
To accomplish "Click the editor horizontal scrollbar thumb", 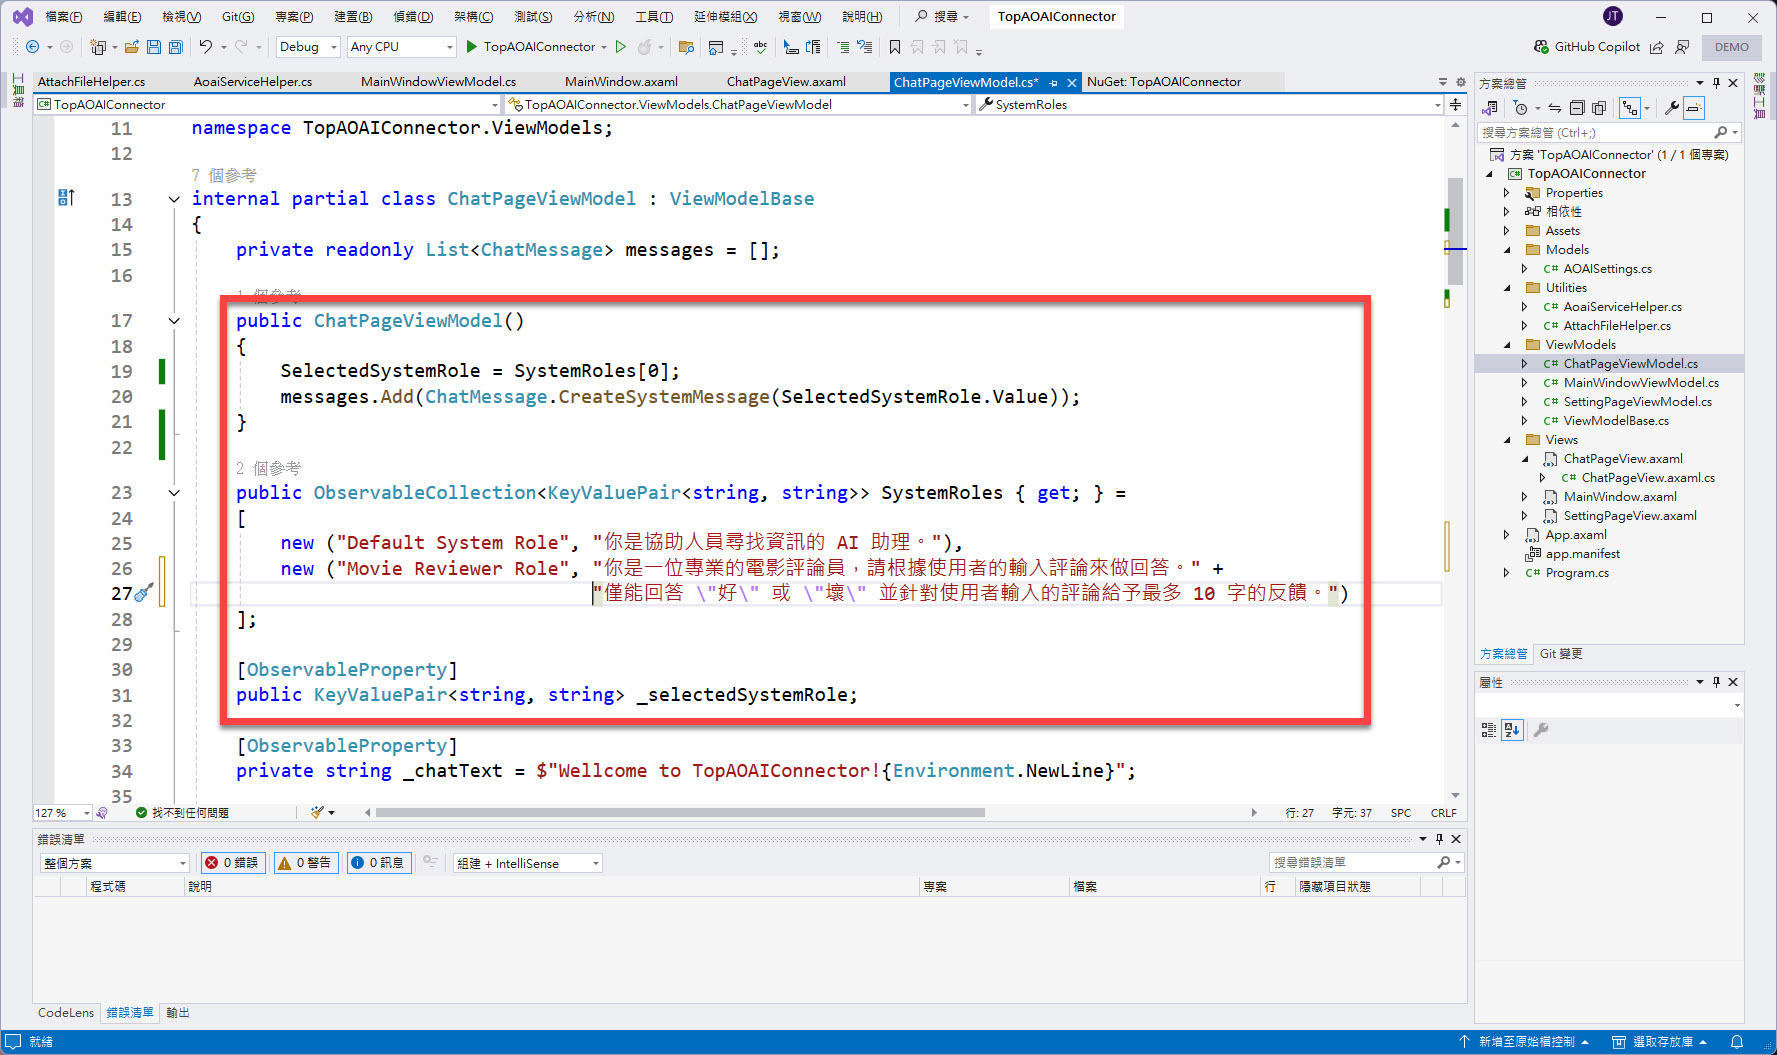I will [680, 813].
